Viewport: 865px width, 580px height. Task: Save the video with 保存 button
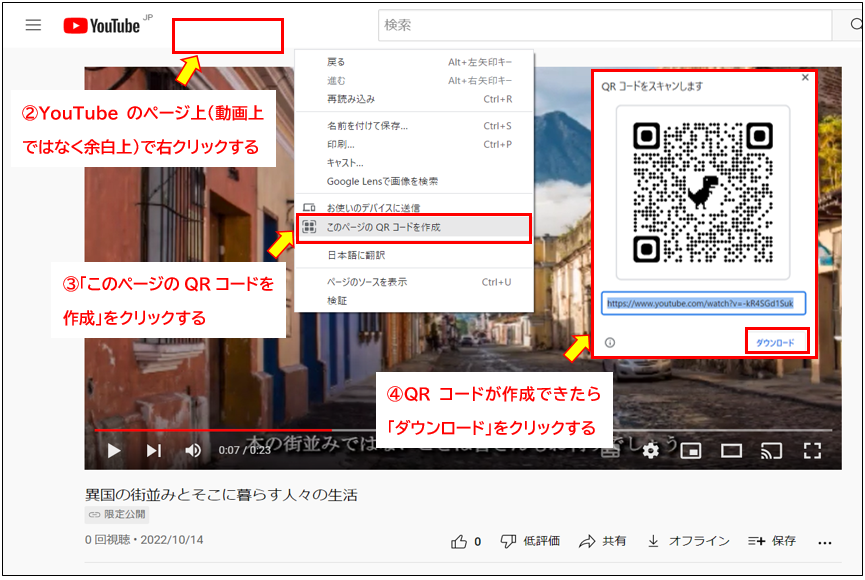tap(772, 541)
